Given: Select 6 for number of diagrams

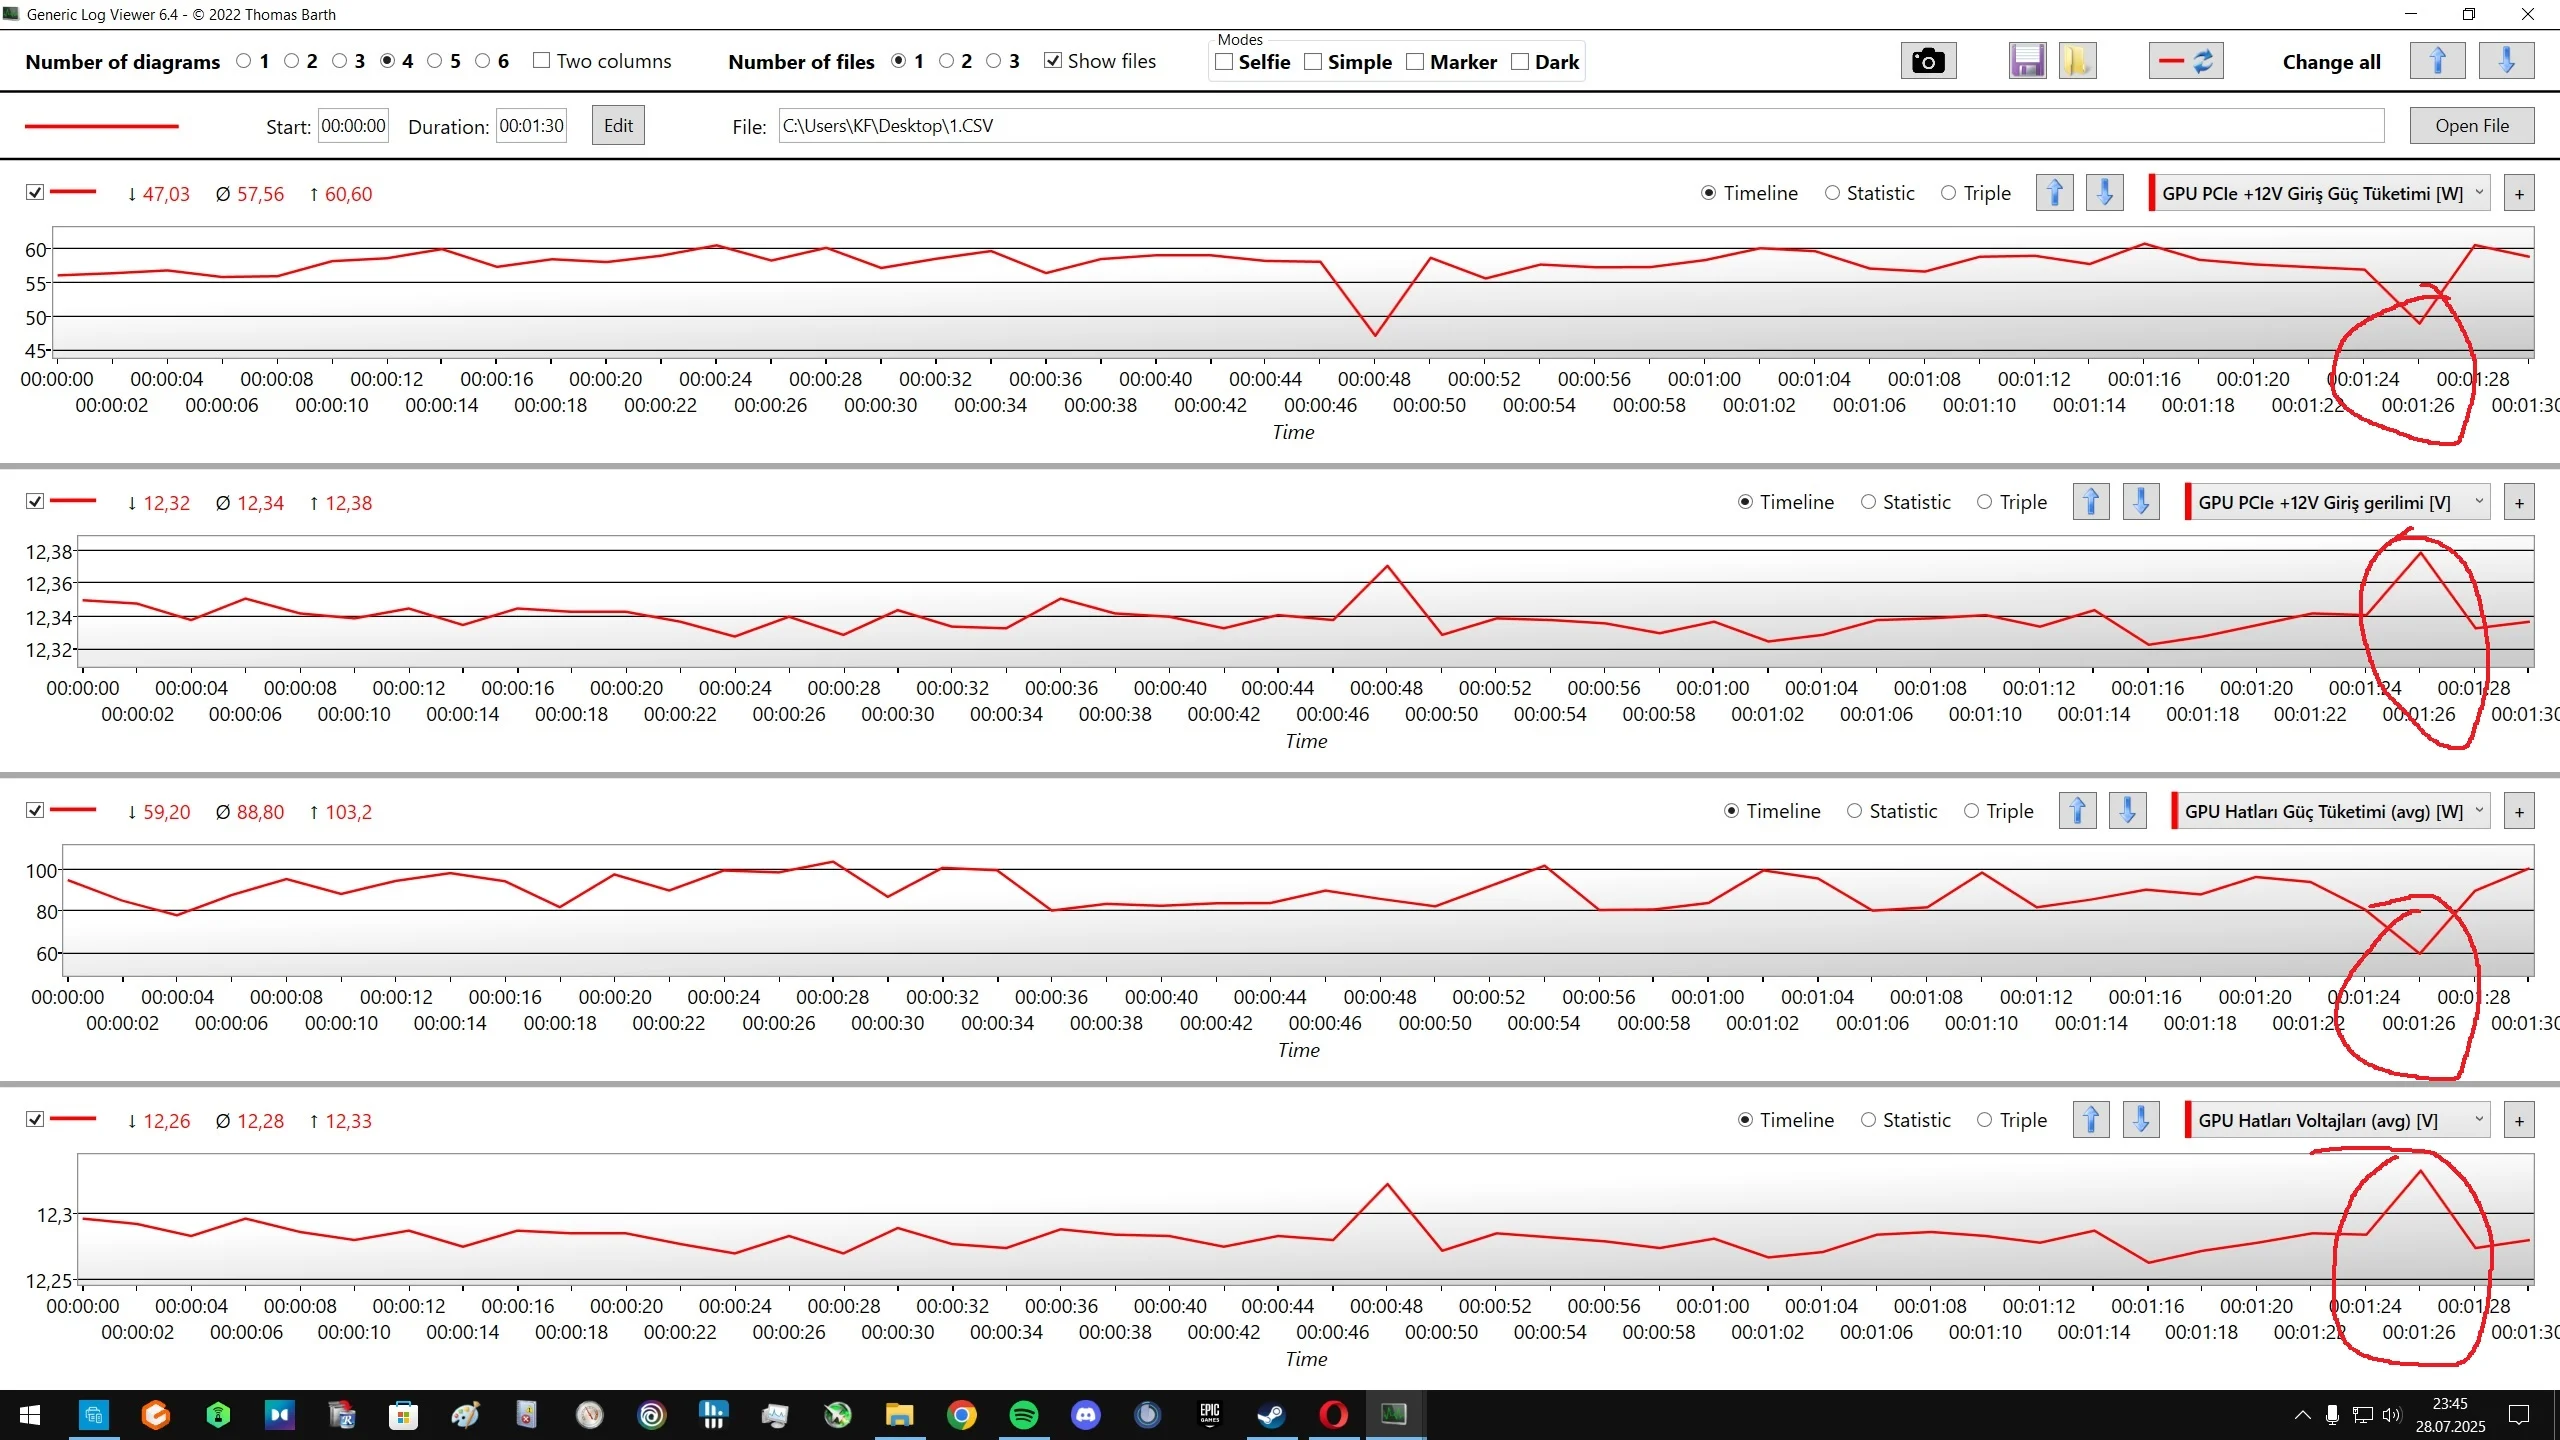Looking at the screenshot, I should 483,61.
